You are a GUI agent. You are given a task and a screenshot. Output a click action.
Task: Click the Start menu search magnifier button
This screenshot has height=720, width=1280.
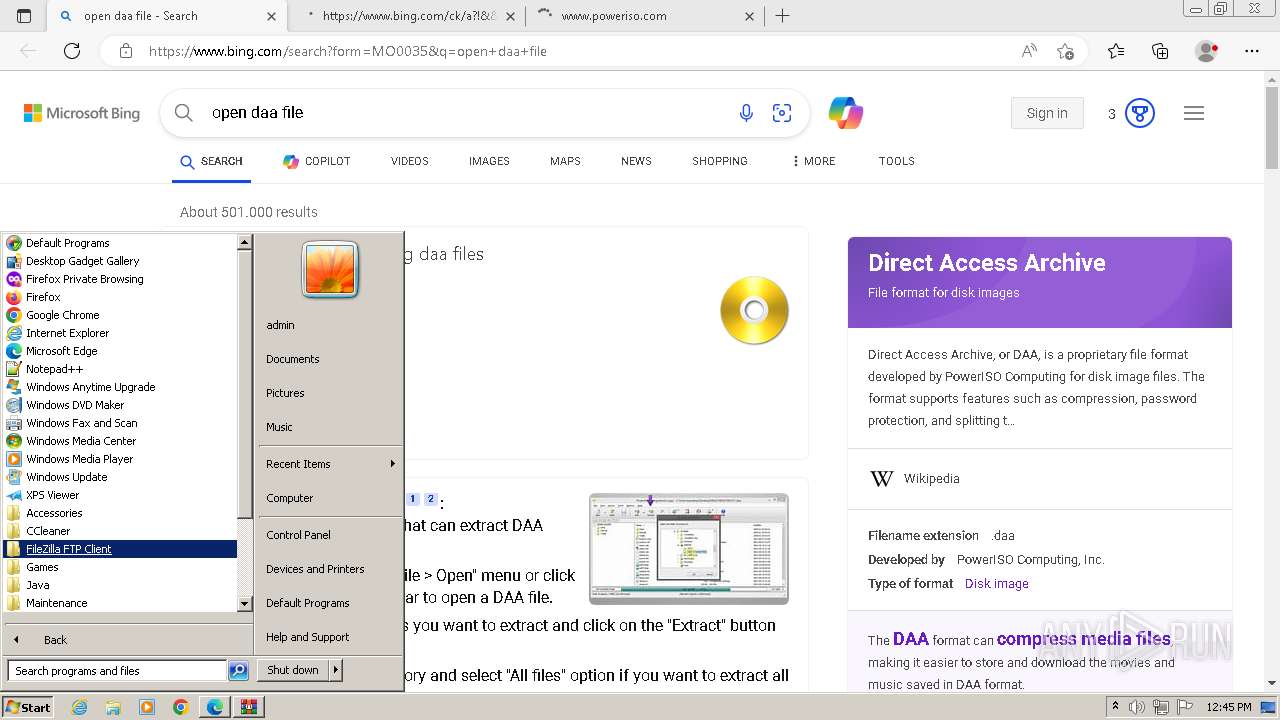(238, 671)
